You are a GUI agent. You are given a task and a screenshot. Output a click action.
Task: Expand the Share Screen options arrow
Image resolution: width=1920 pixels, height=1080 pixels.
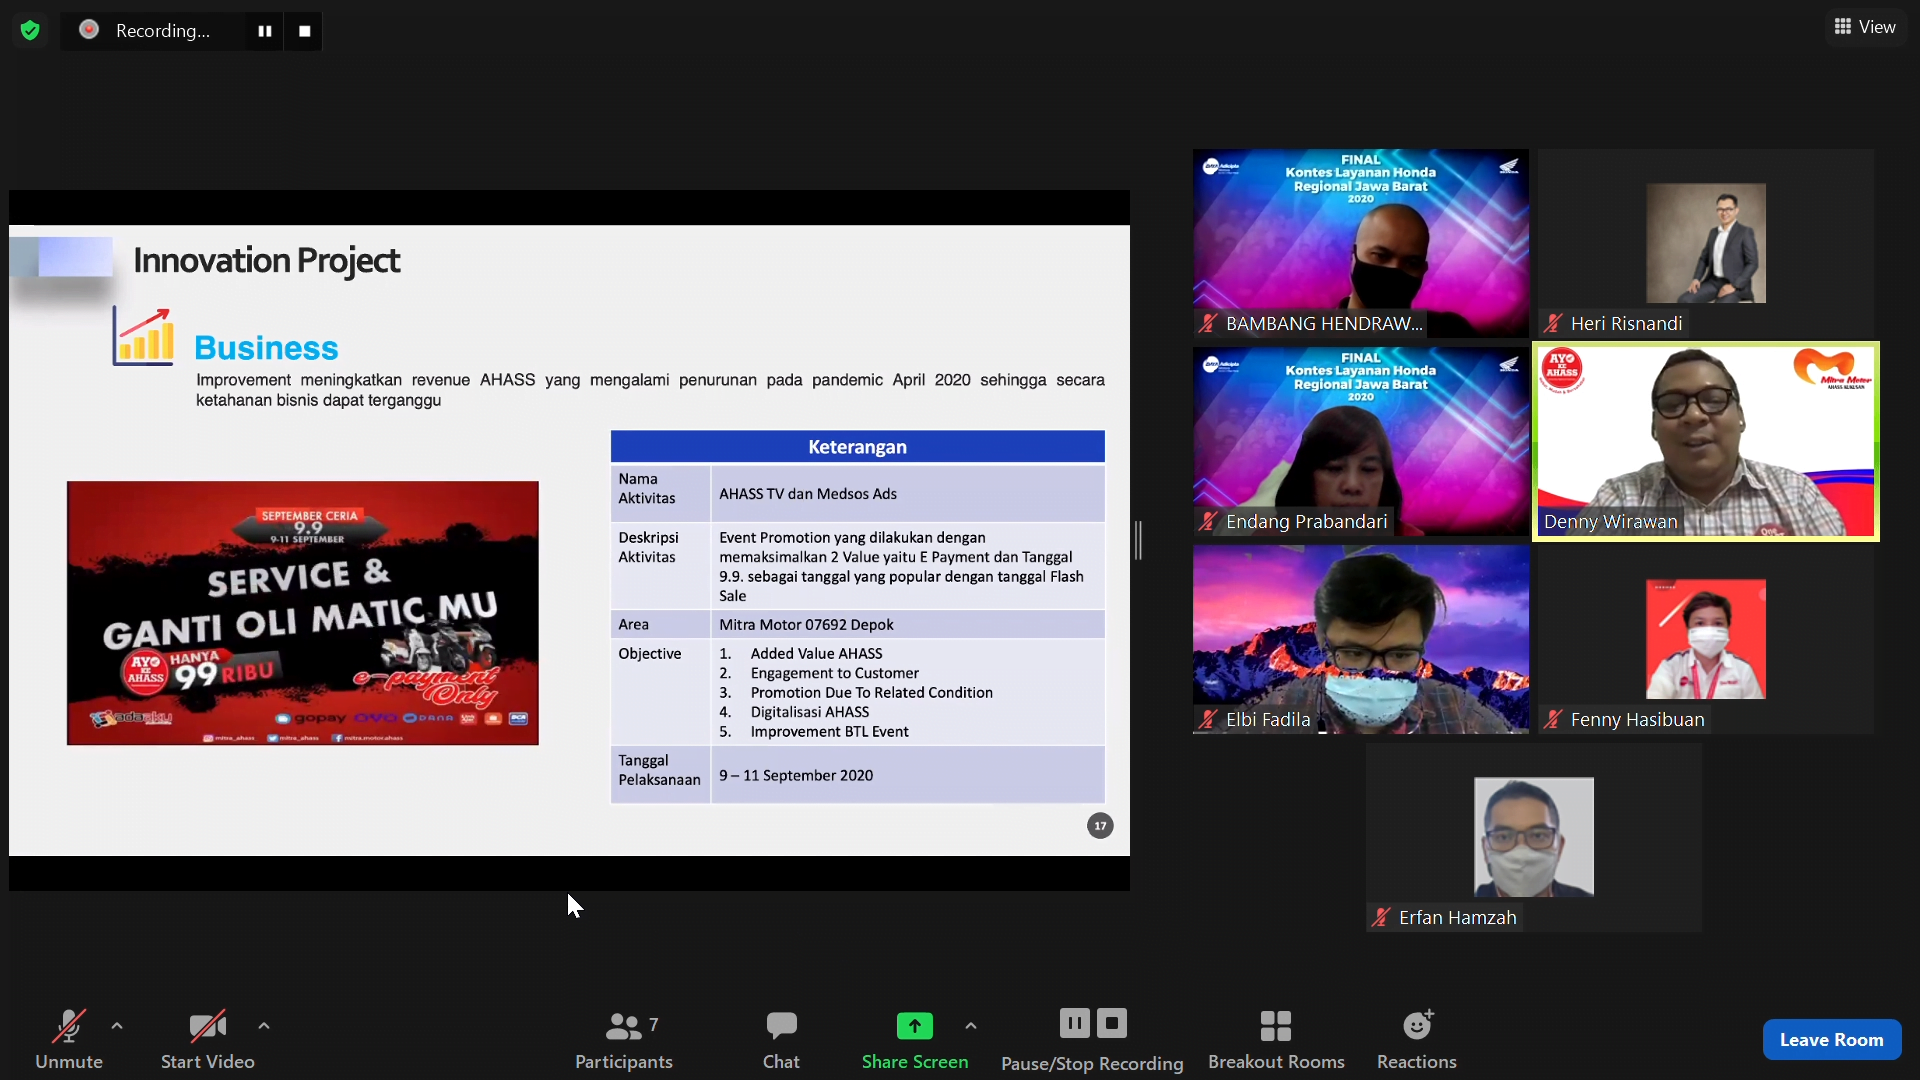click(971, 1026)
